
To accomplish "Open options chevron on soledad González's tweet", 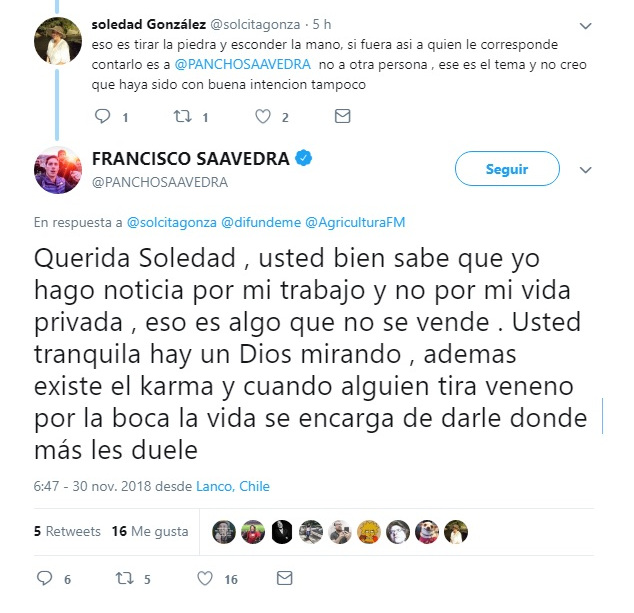I will [x=585, y=26].
